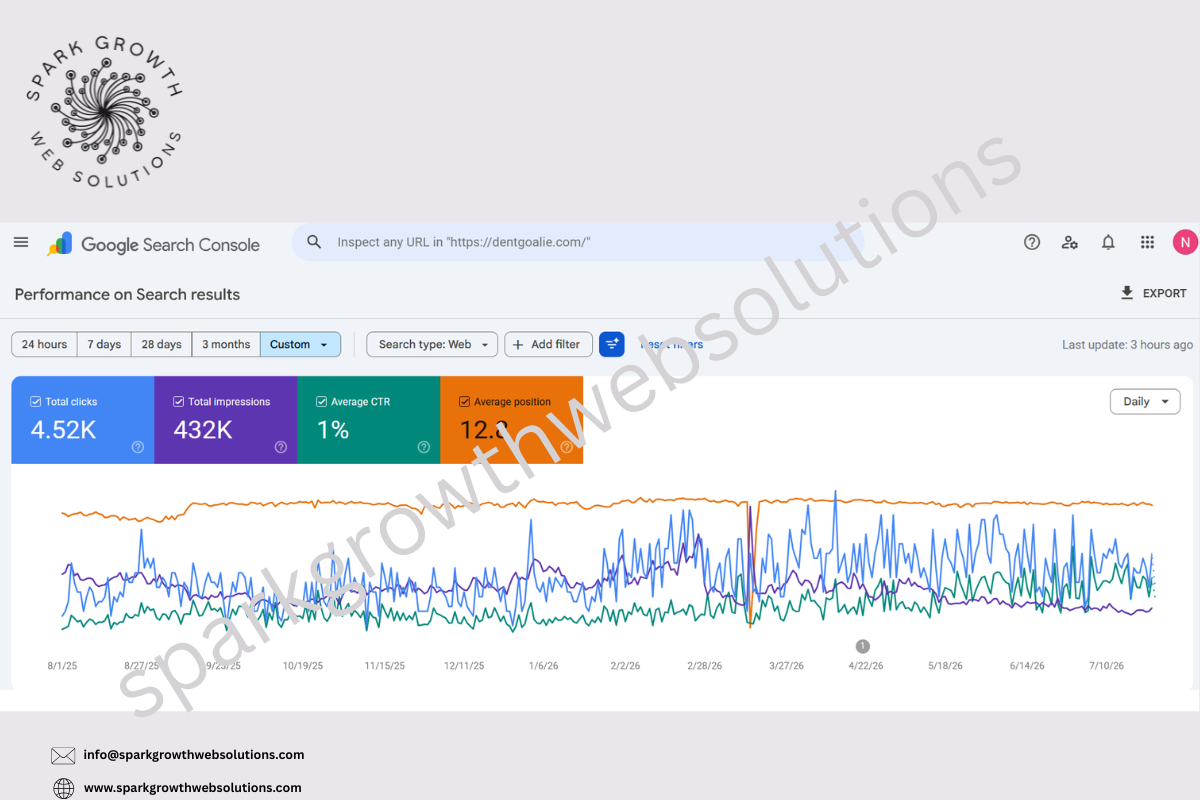Viewport: 1200px width, 800px height.
Task: Uncheck the Average position checkbox
Action: point(465,402)
